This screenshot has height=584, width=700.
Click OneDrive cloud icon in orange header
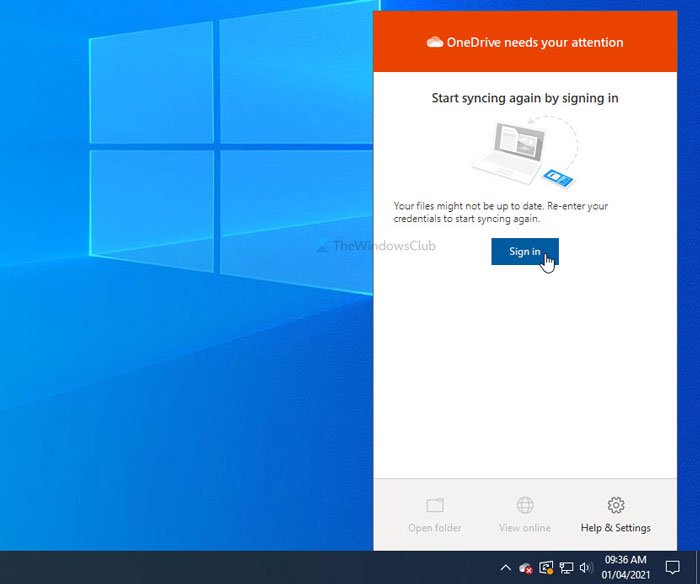[435, 42]
